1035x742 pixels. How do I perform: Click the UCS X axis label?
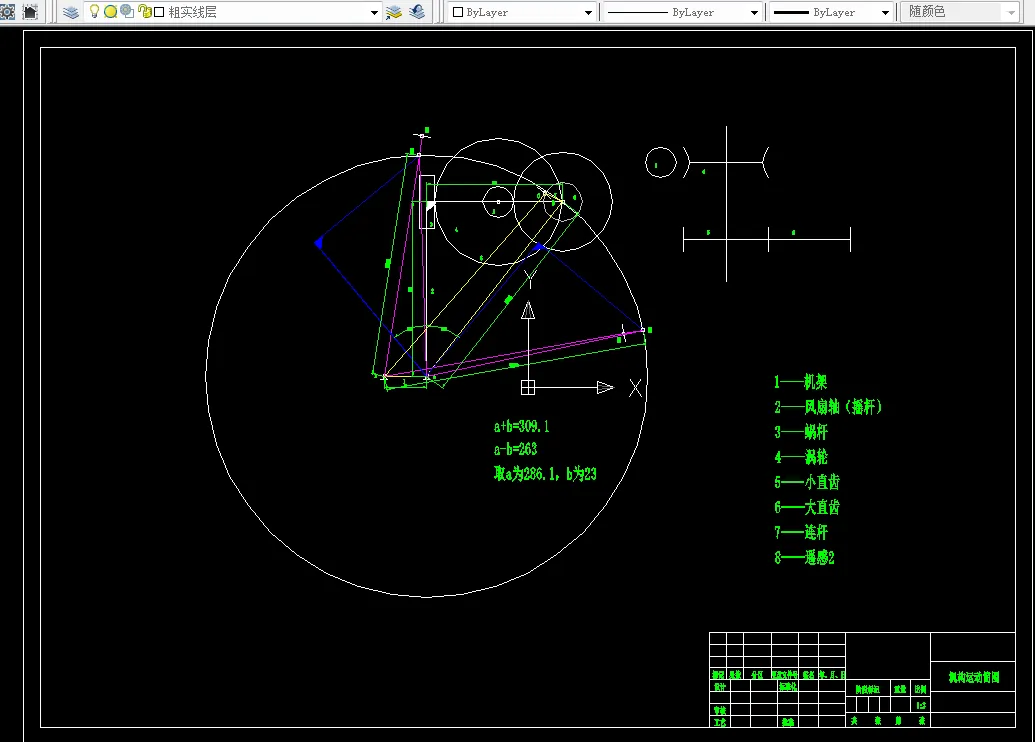click(x=635, y=388)
